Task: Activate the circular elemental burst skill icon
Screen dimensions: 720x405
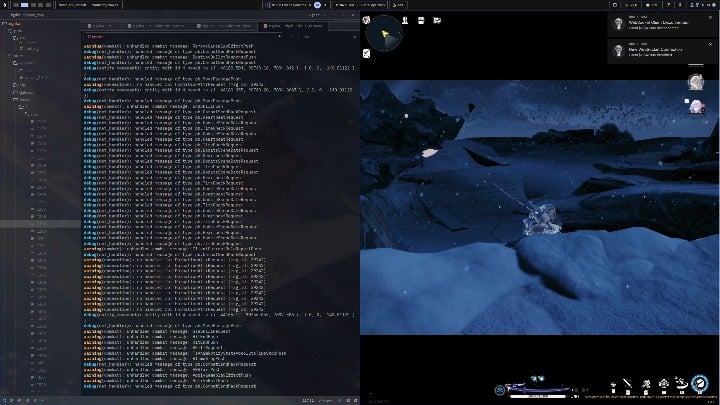Action: coord(700,384)
